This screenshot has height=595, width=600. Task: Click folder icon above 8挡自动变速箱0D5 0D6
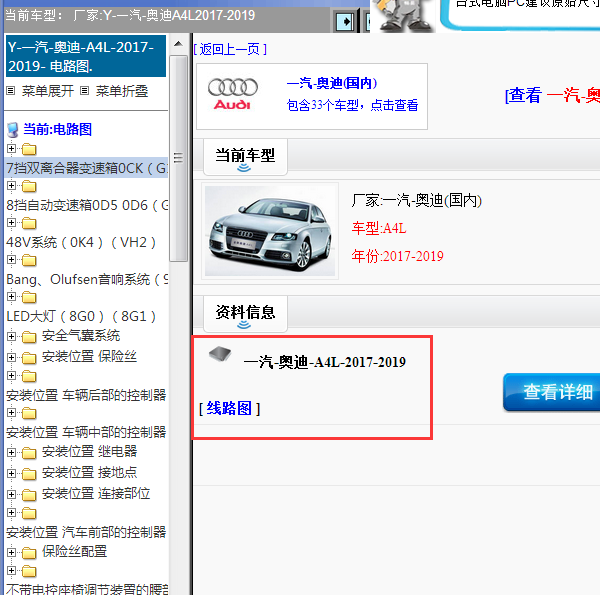click(x=29, y=186)
